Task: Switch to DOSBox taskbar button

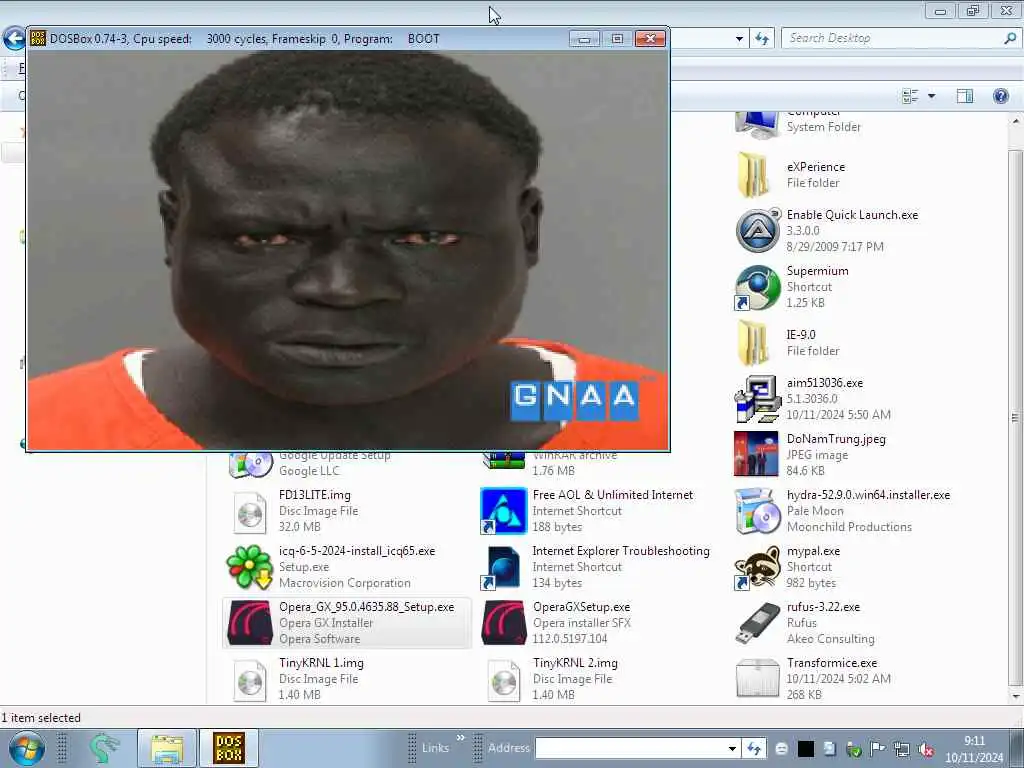Action: point(229,748)
